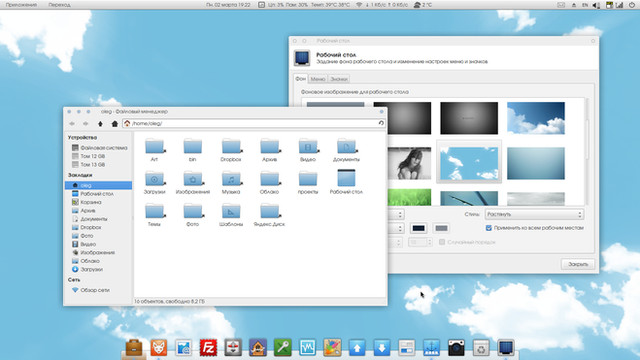This screenshot has height=360, width=640.
Task: Launch the camera app in the dock
Action: pyautogui.click(x=456, y=348)
